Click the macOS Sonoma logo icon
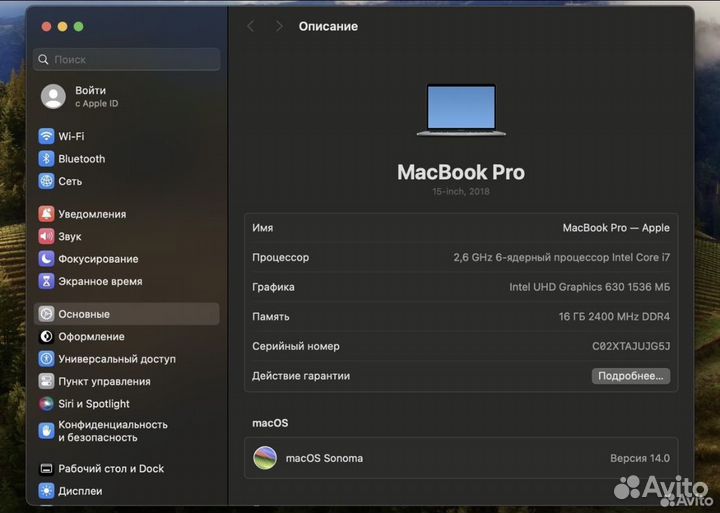720x513 pixels. pyautogui.click(x=265, y=458)
